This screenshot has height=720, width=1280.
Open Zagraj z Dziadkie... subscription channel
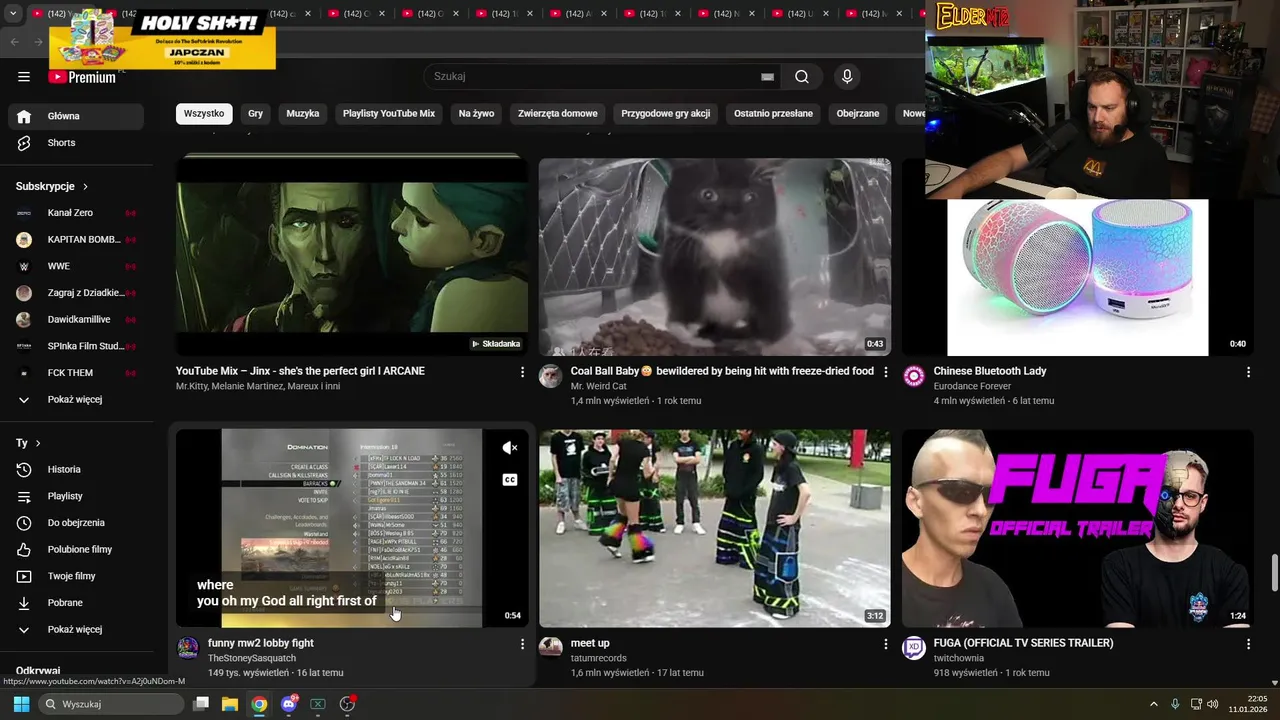(76, 293)
